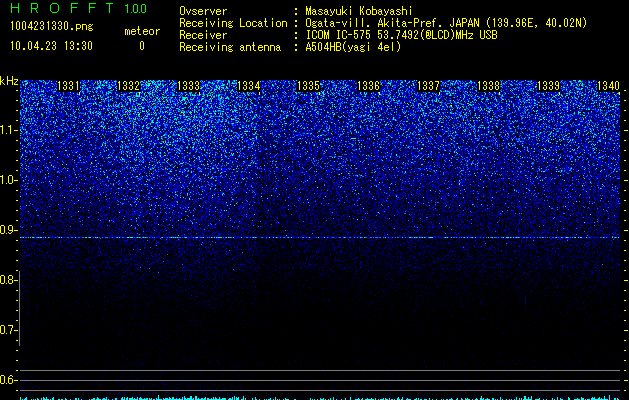
Task: Click the HROFFT 1.0.0 title text
Action: click(x=78, y=8)
